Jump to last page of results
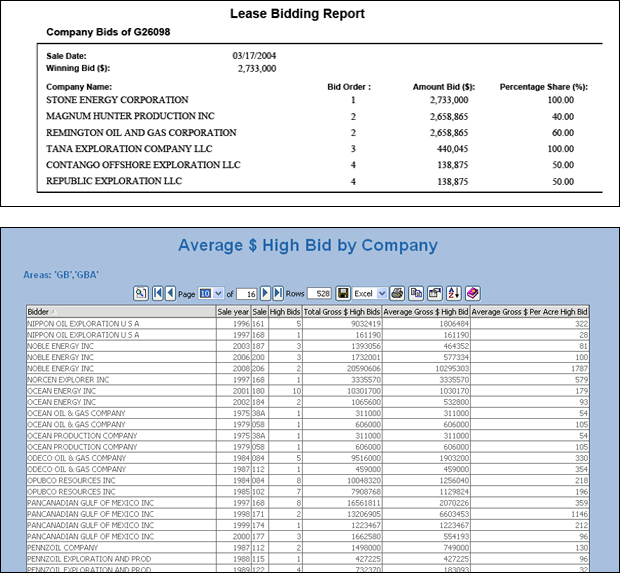Image resolution: width=620 pixels, height=576 pixels. [x=278, y=293]
